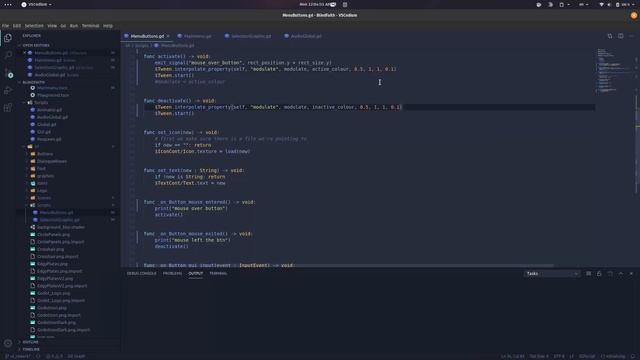Clear the output panel with list icon
The height and width of the screenshot is (360, 640).
[589, 273]
